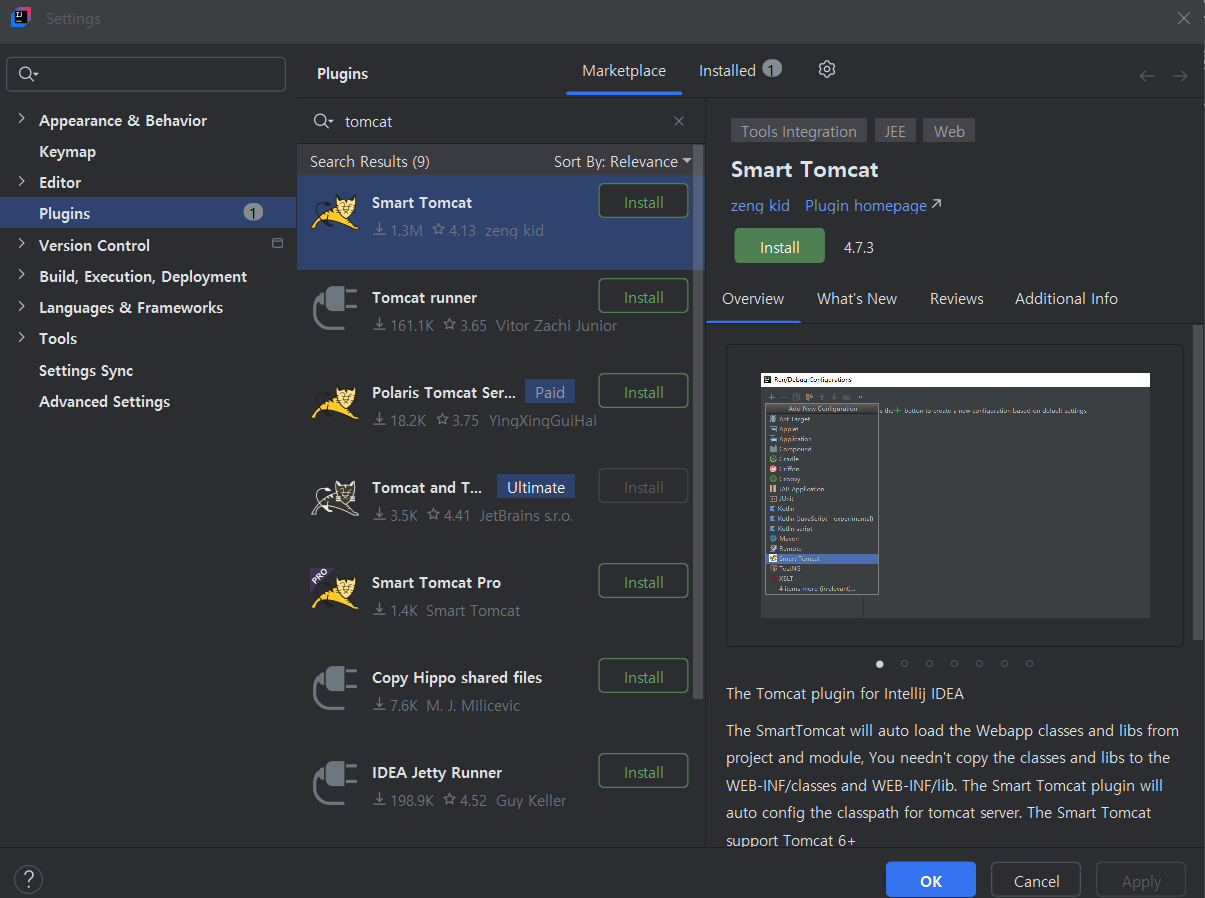Click the green Install button in details
The width and height of the screenshot is (1205, 898).
[780, 247]
